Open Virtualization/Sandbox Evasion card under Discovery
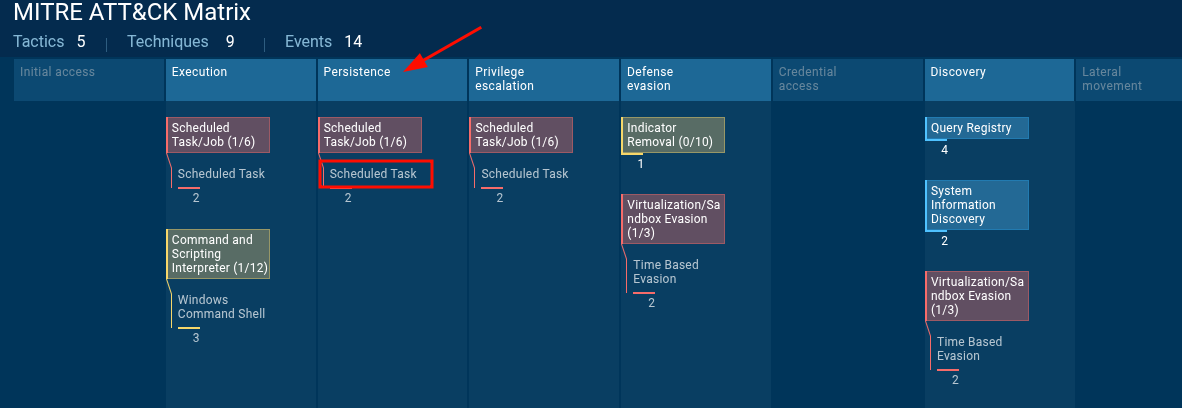The height and width of the screenshot is (408, 1182). [977, 296]
